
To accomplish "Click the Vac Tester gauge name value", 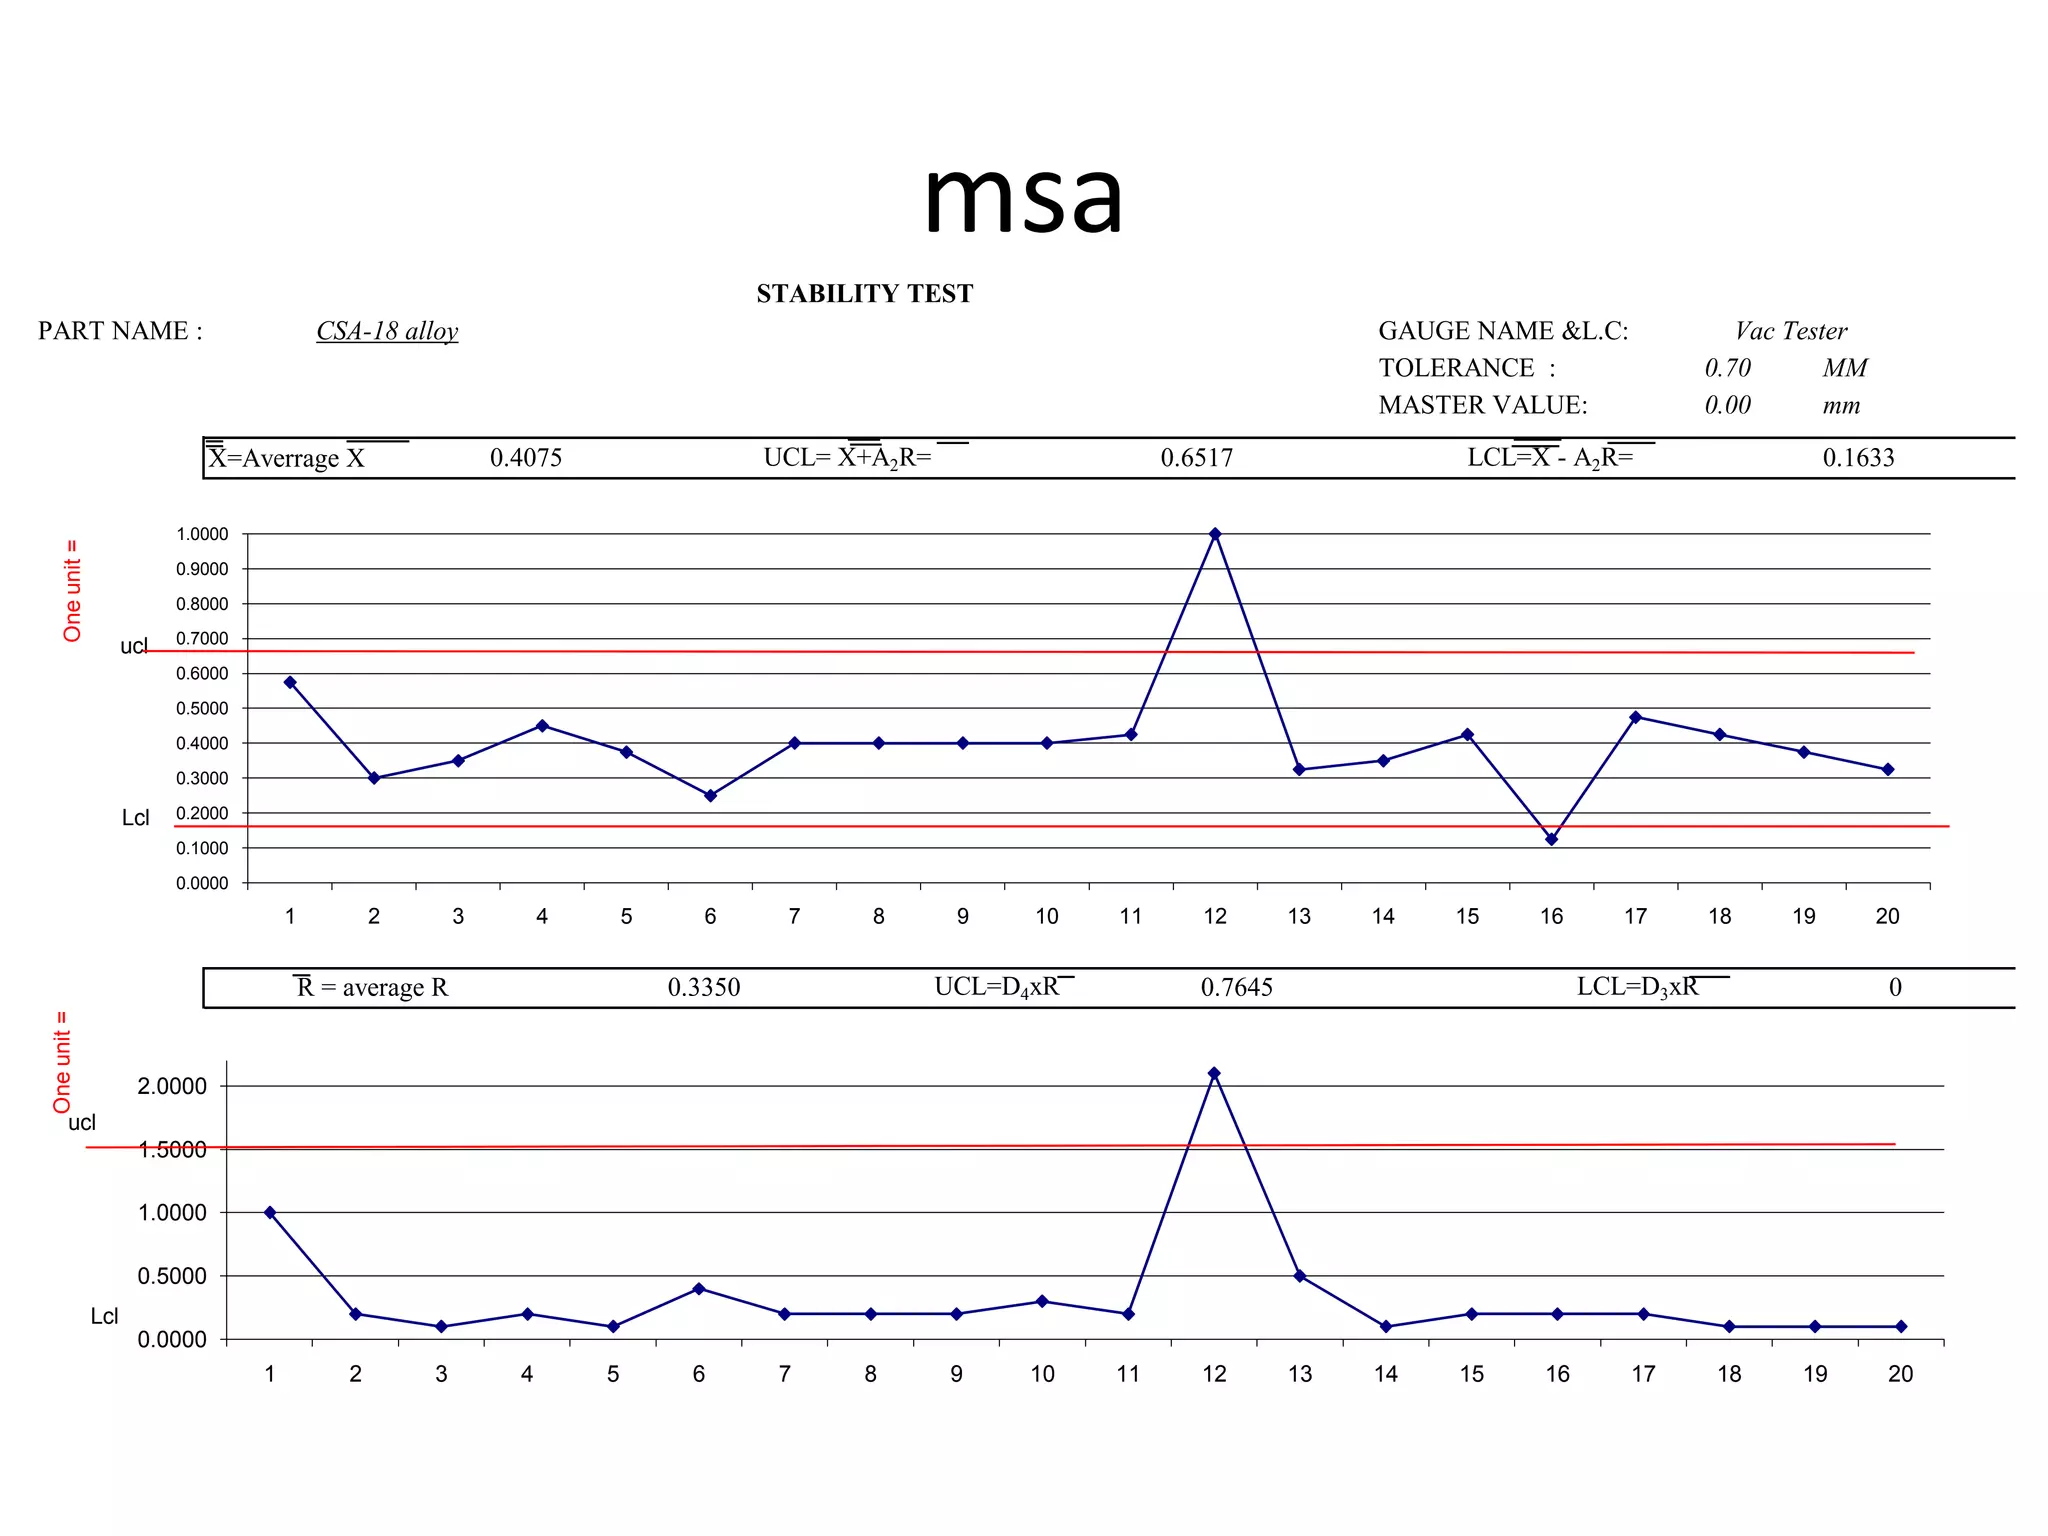I will [x=1791, y=331].
